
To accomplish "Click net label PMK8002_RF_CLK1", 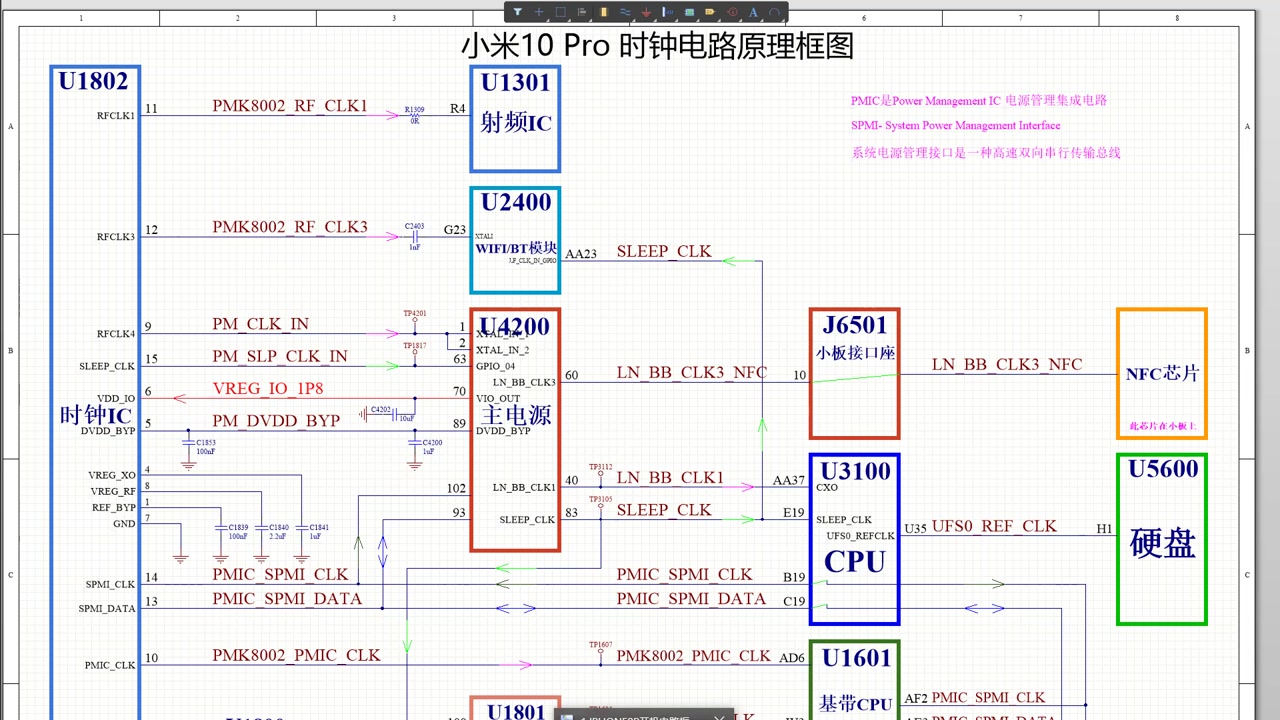I will tap(290, 106).
